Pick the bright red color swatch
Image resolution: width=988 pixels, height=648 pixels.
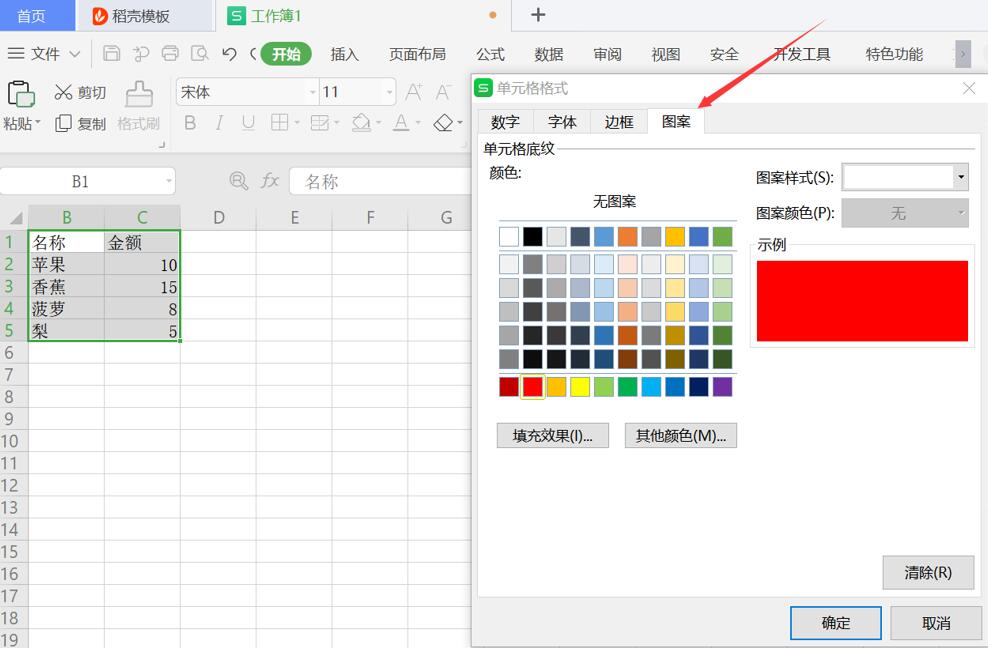pyautogui.click(x=532, y=386)
